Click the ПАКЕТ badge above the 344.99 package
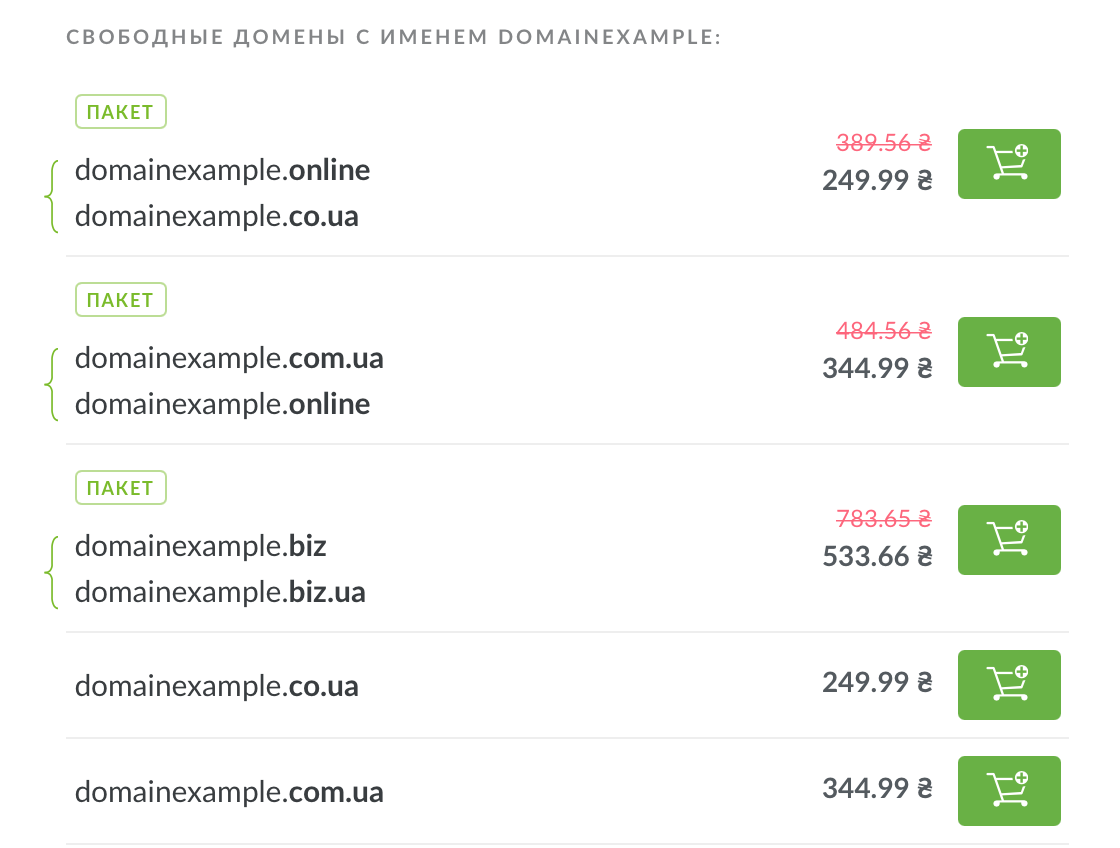This screenshot has width=1120, height=848. pos(121,300)
